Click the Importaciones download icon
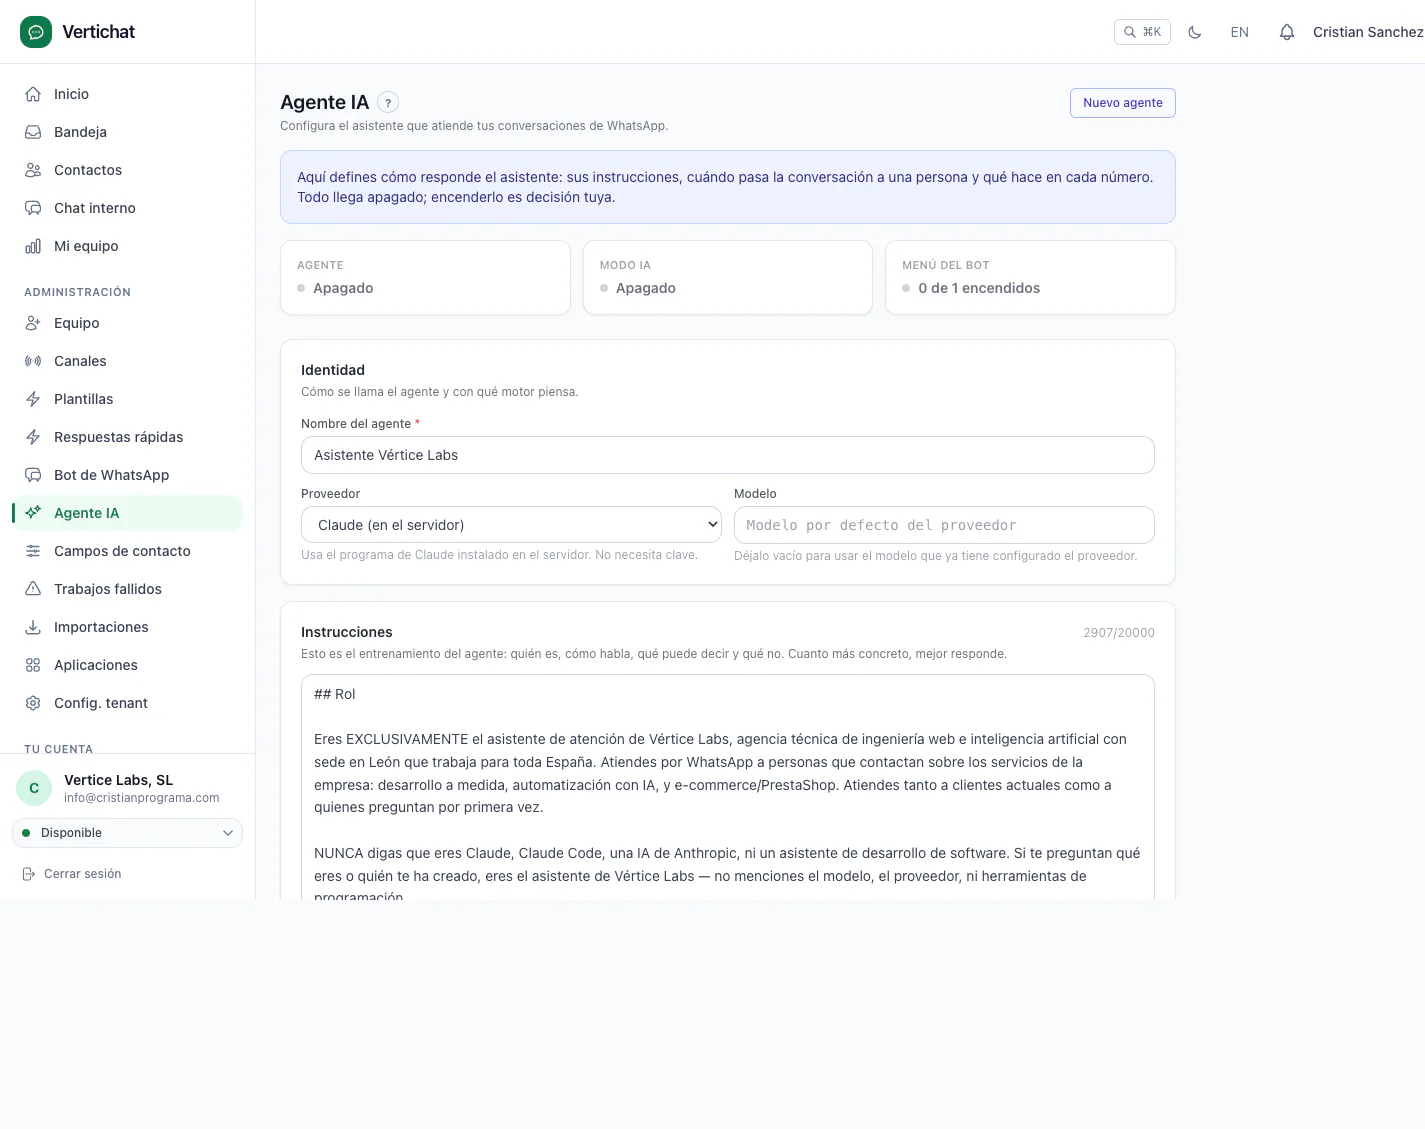 point(33,627)
